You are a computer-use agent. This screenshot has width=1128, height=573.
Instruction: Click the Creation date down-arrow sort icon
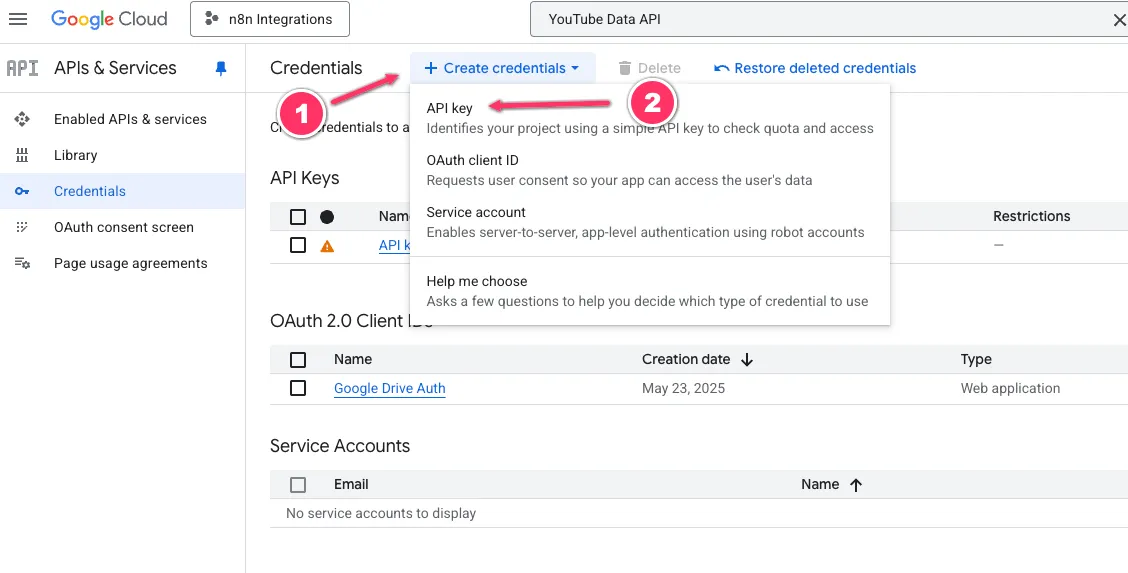[747, 359]
